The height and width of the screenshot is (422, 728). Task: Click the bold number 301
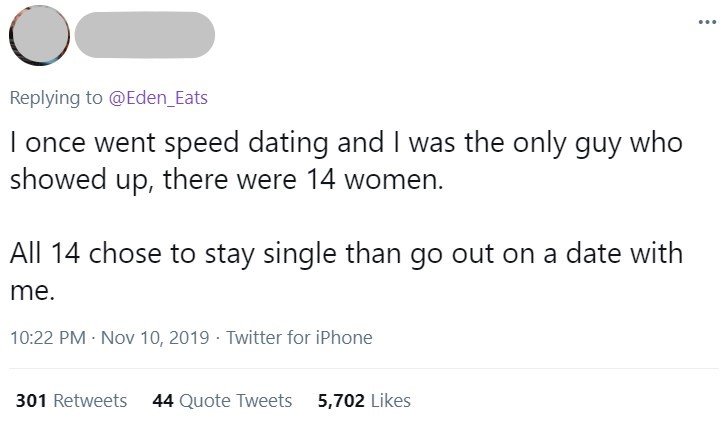(33, 400)
